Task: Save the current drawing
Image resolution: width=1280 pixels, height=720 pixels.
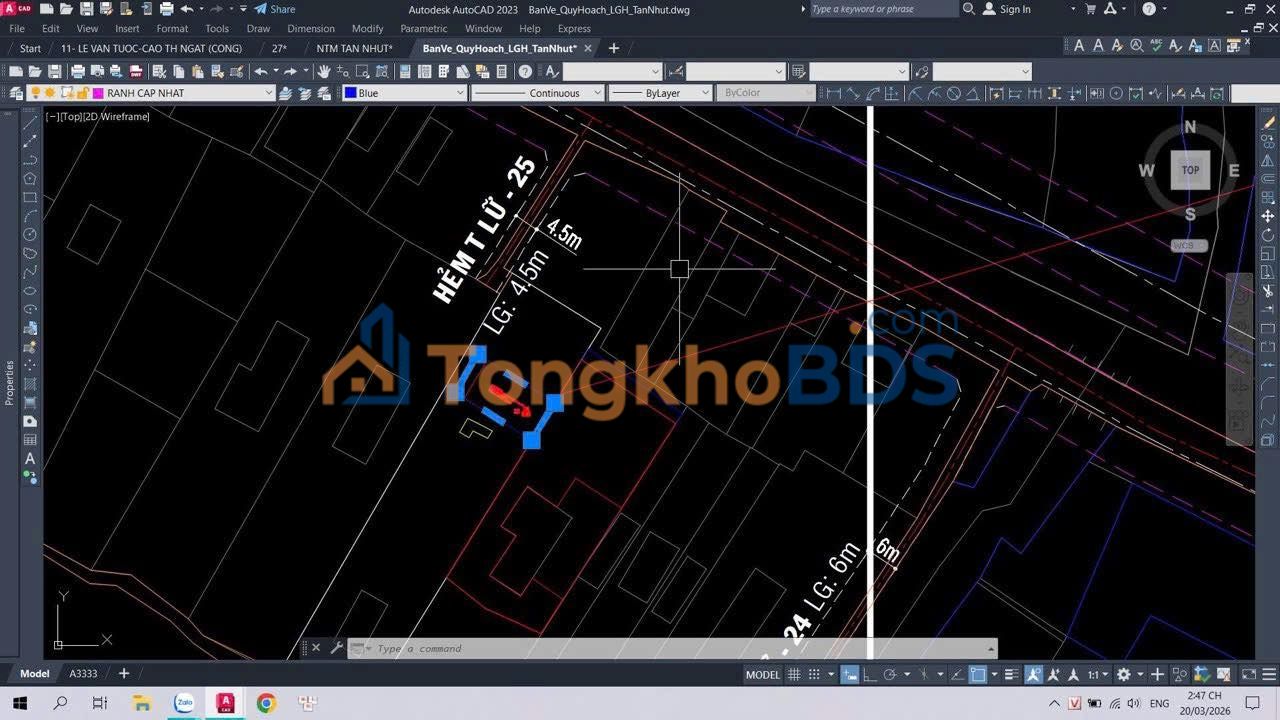Action: click(56, 71)
